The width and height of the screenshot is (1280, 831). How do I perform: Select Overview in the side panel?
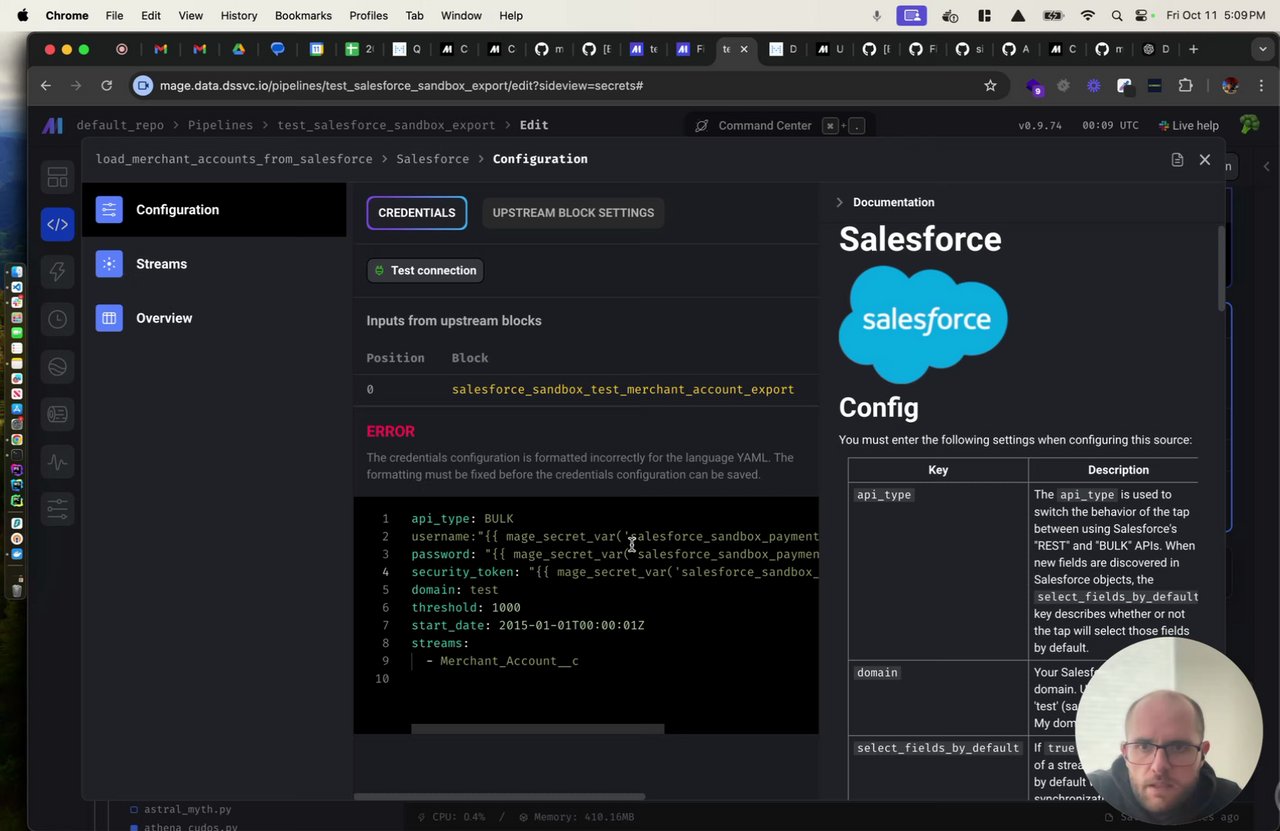click(214, 318)
